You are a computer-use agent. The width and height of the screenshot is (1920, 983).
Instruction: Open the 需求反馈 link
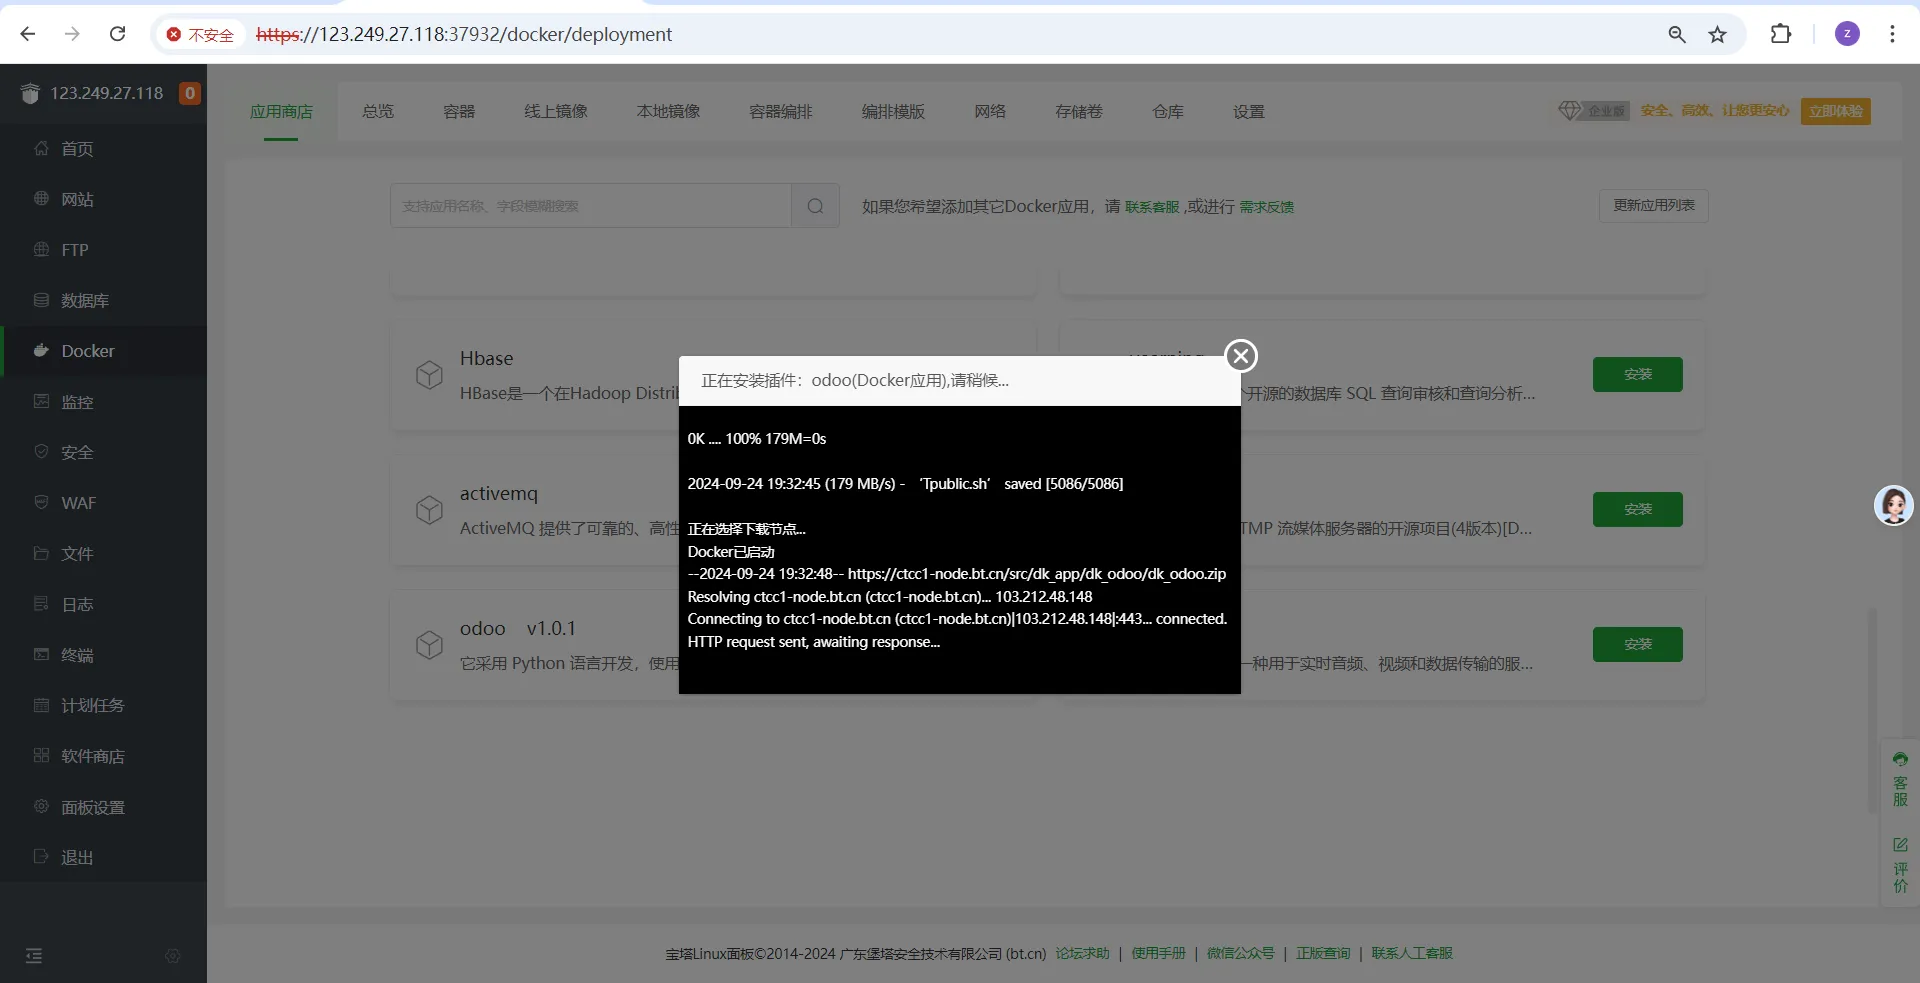[x=1267, y=207]
